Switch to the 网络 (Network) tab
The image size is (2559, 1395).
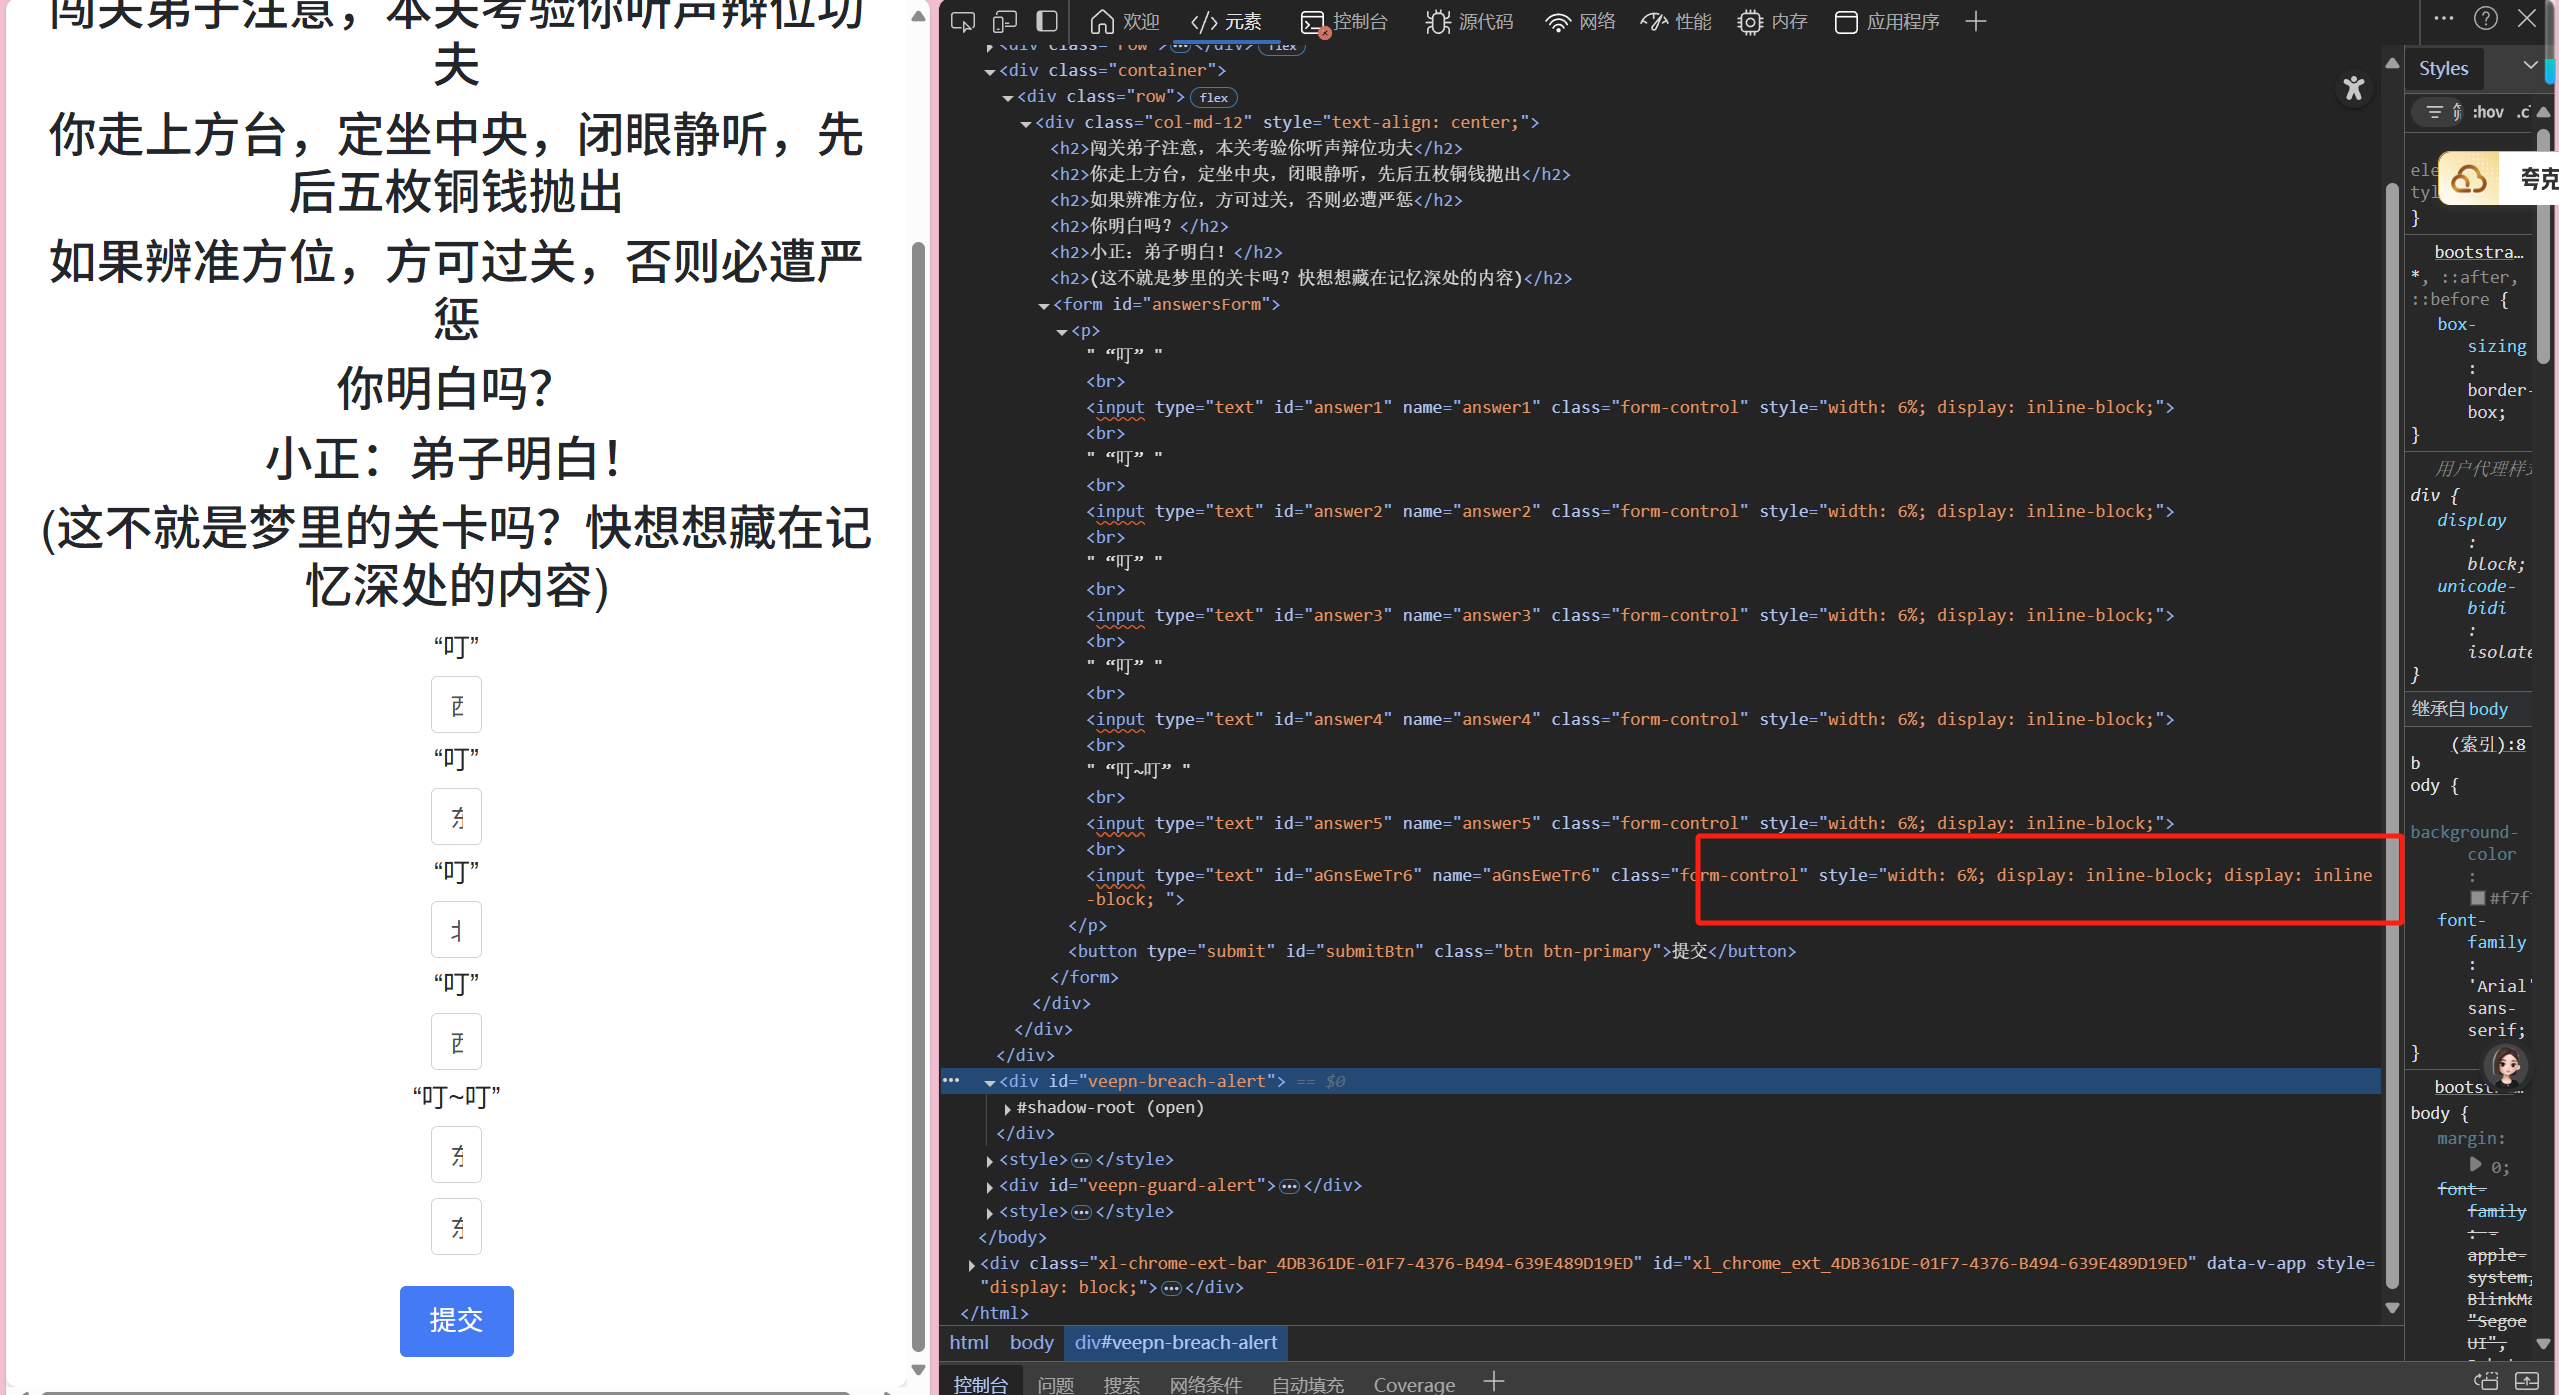(x=1580, y=21)
